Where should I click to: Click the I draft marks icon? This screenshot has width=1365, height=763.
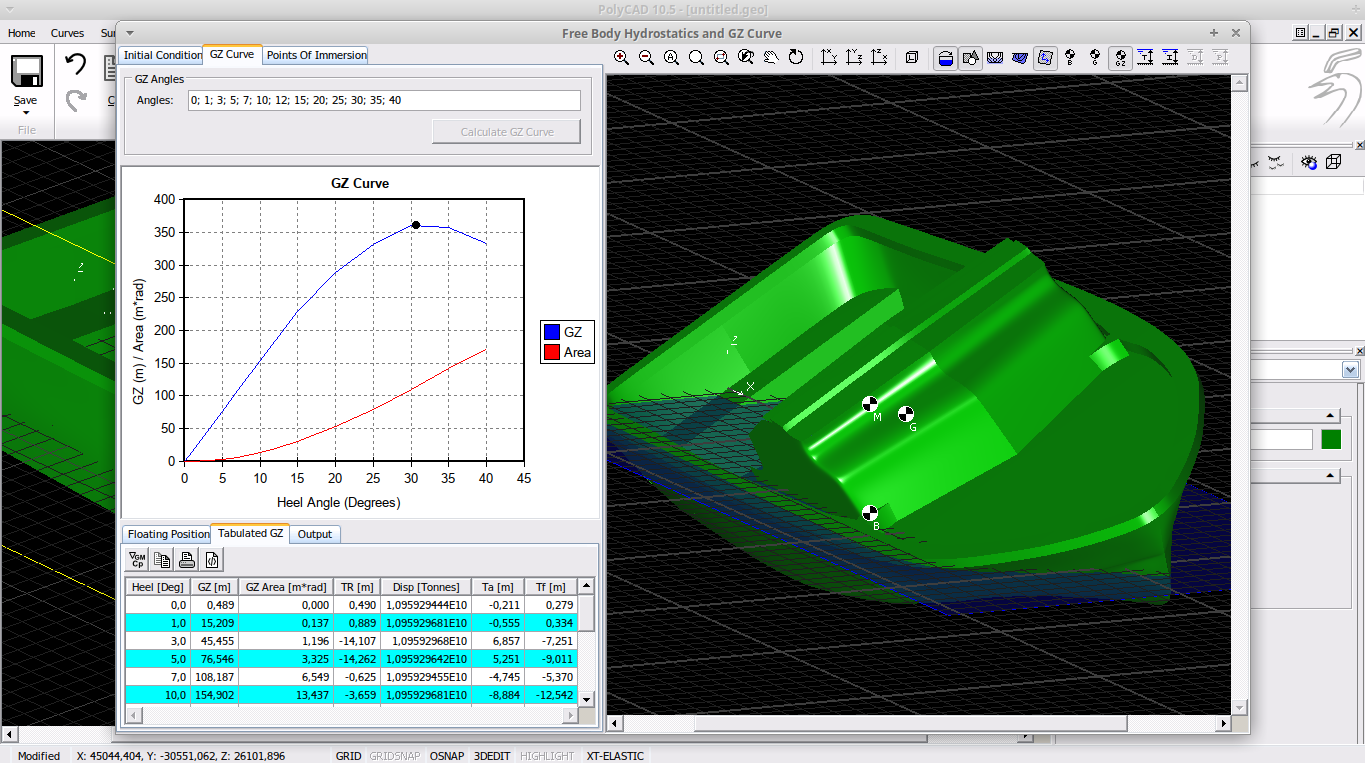coord(1170,58)
